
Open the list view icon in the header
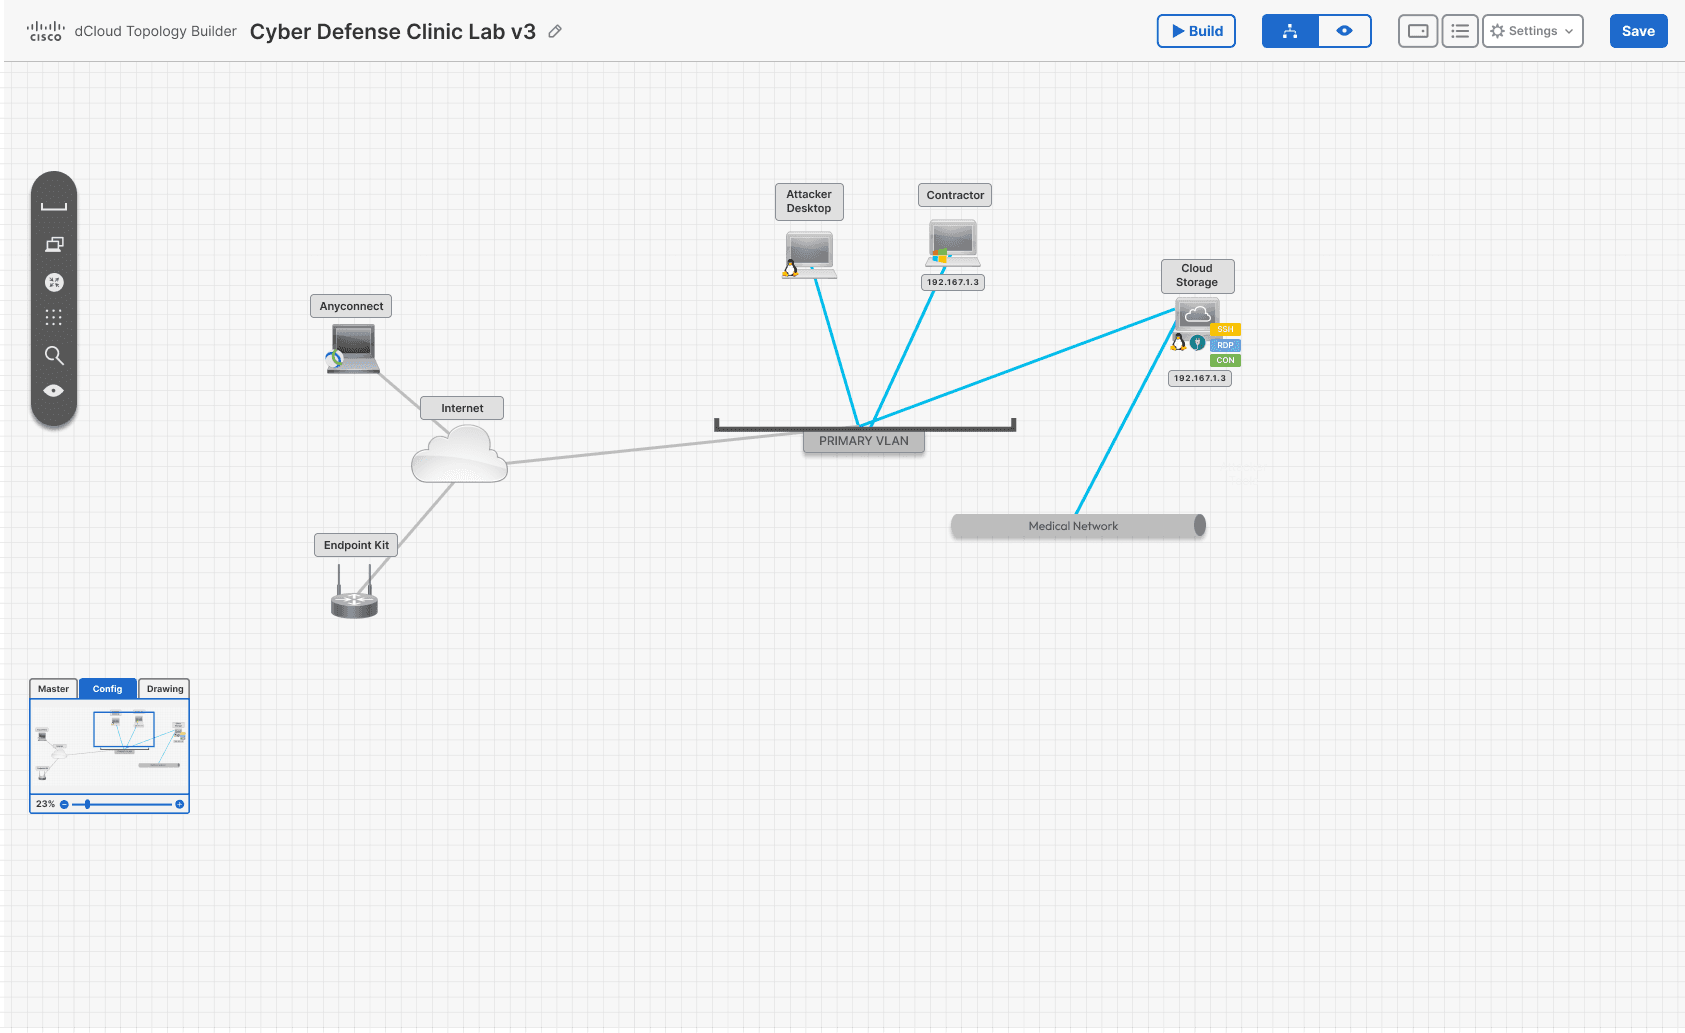1460,31
